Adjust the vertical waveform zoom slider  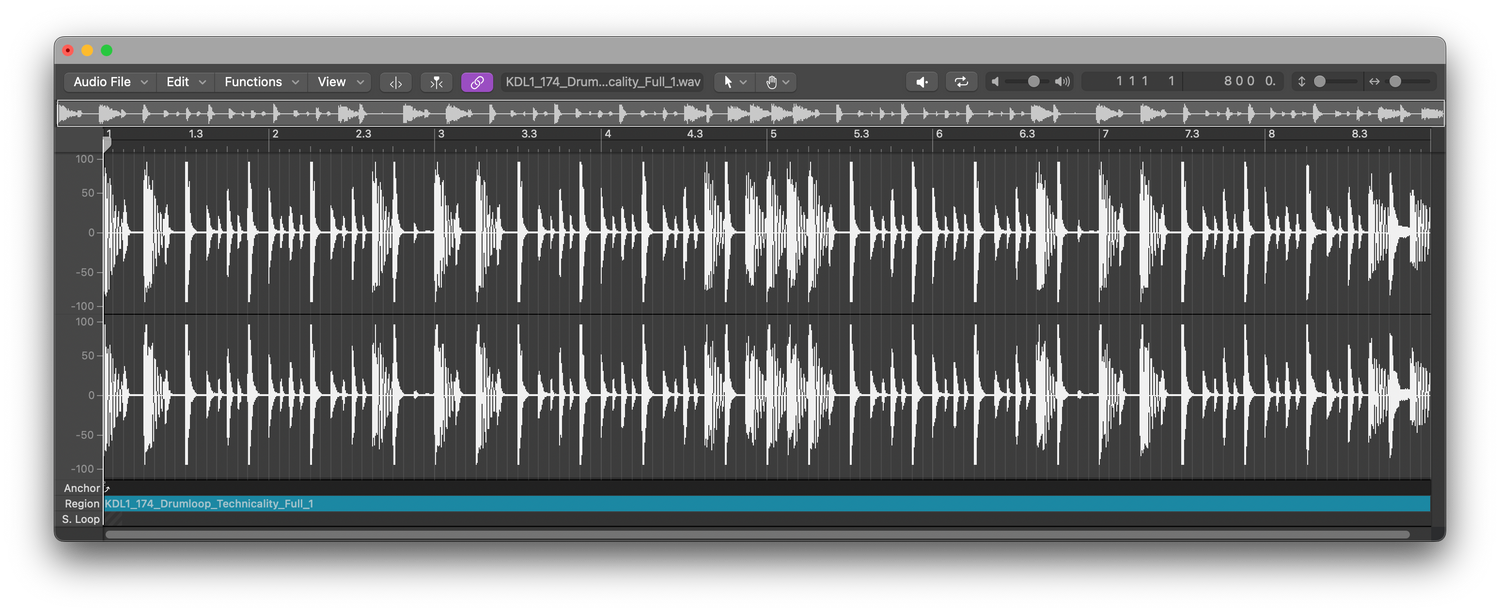pos(1337,82)
